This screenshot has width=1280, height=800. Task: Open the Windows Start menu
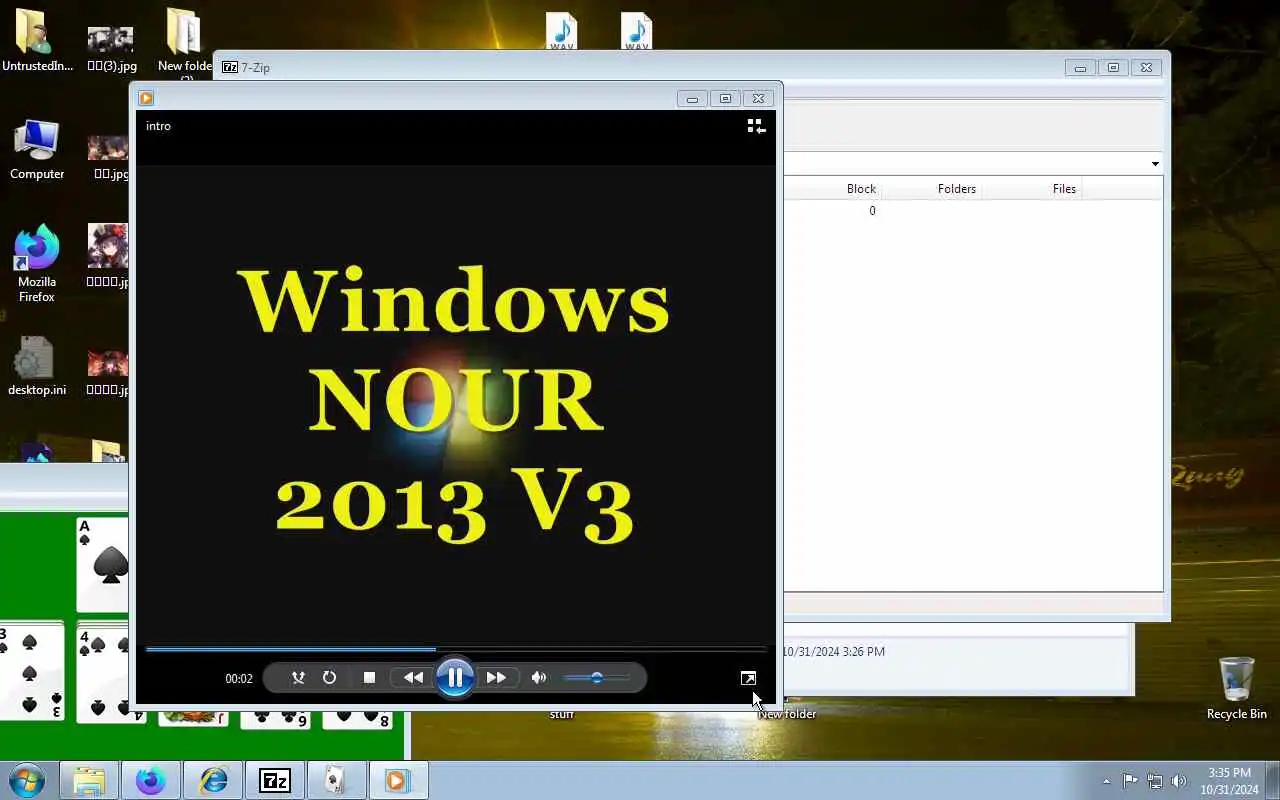(27, 780)
